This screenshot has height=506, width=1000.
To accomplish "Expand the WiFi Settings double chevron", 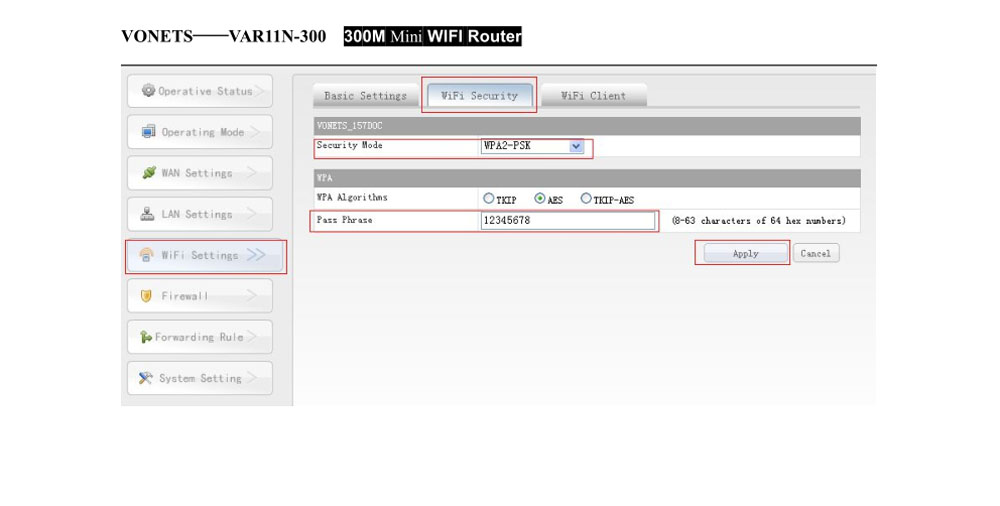I will coord(256,255).
